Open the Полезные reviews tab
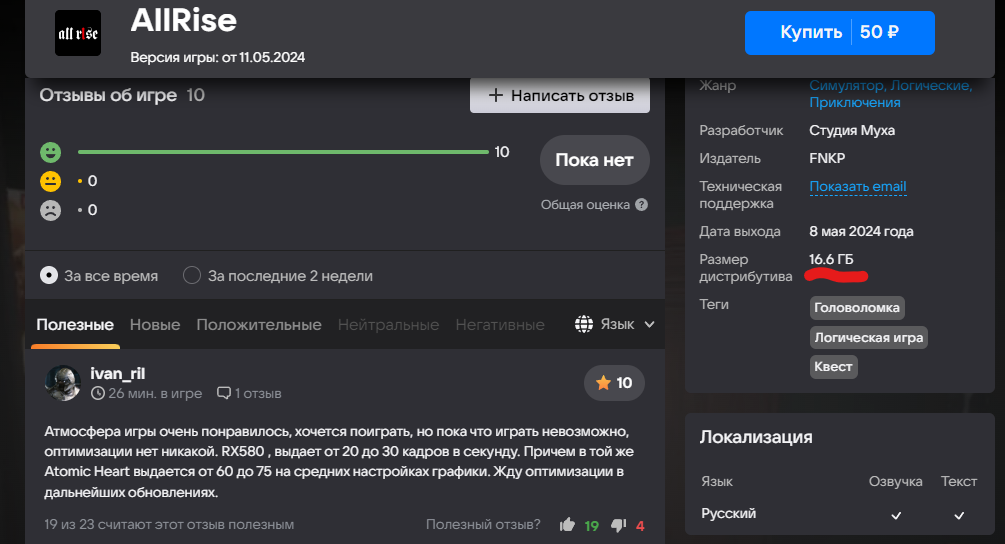Viewport: 1005px width, 544px height. pos(75,325)
